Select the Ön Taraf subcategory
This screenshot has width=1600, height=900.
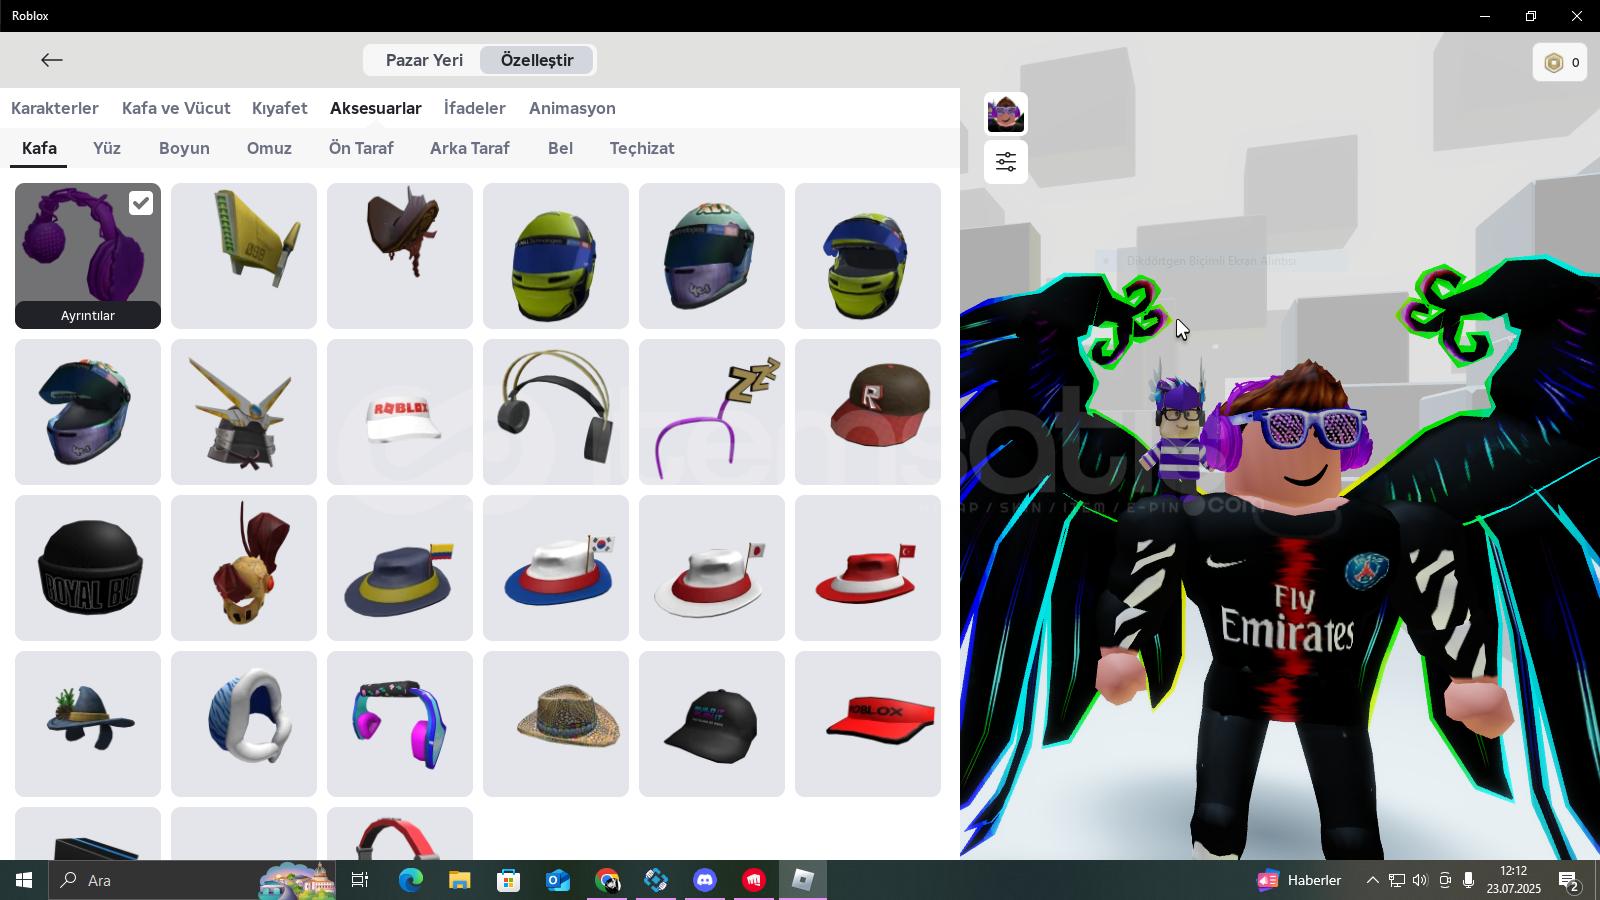tap(361, 148)
